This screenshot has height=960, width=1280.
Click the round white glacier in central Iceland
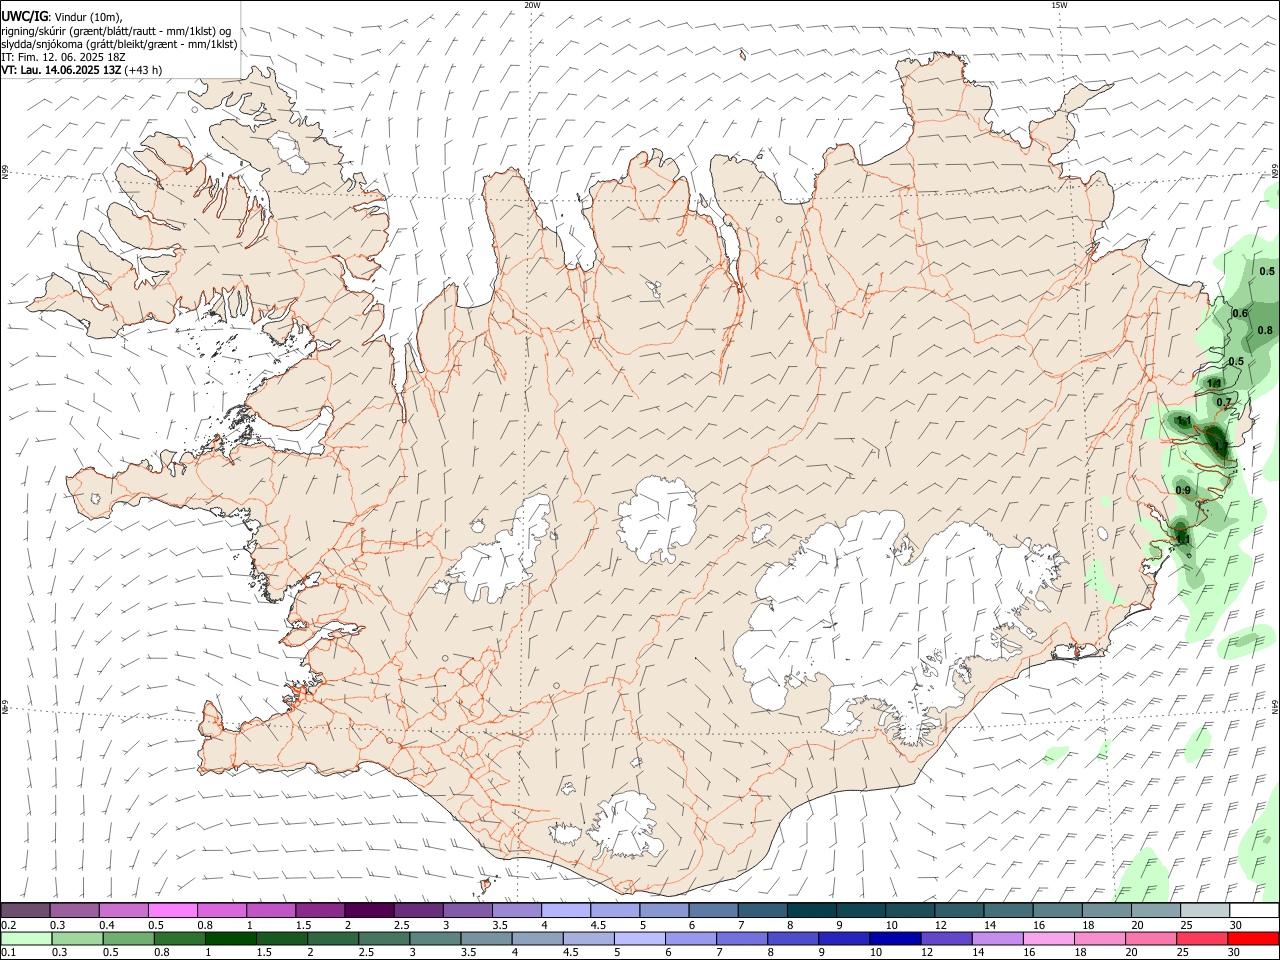[657, 517]
